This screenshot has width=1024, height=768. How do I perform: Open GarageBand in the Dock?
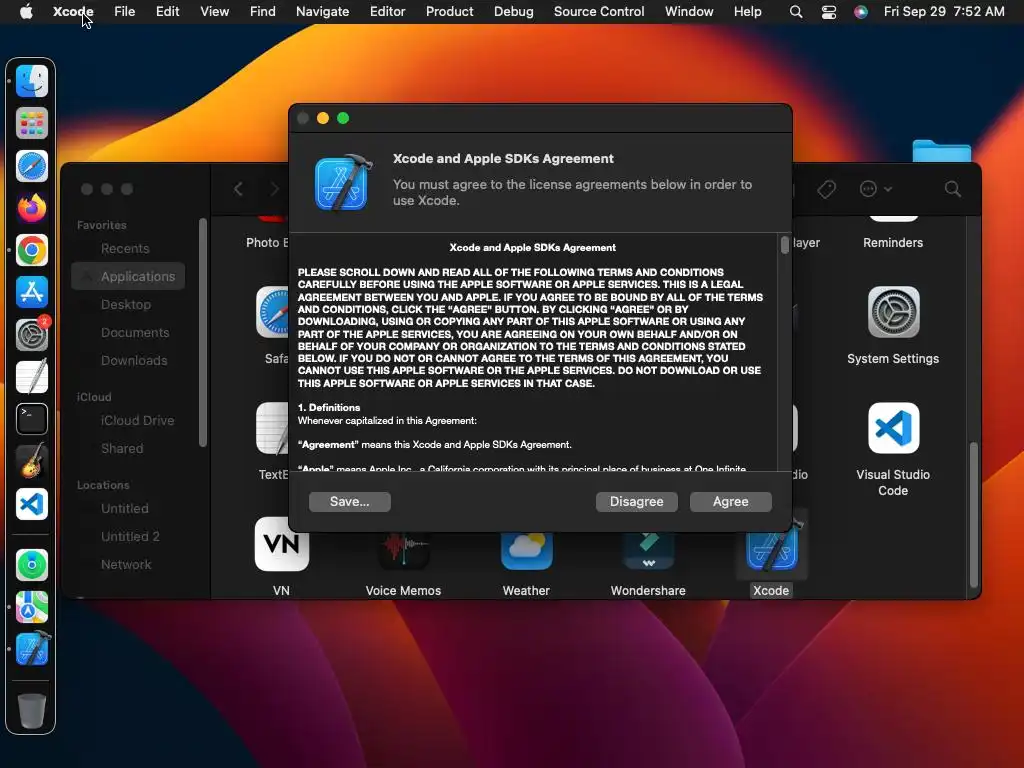click(31, 461)
